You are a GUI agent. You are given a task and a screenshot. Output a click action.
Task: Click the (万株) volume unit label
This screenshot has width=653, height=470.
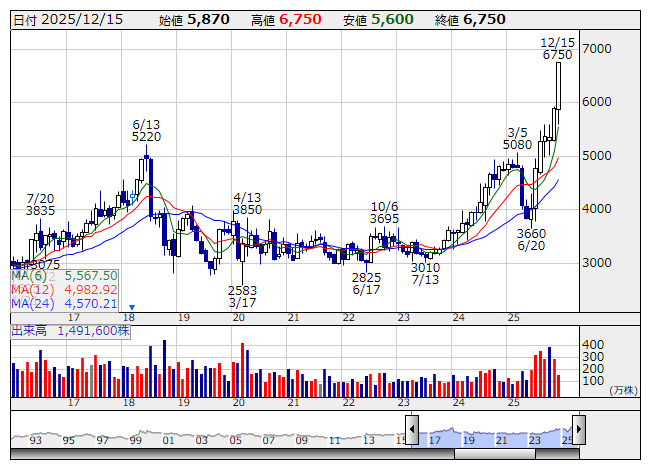(x=623, y=390)
